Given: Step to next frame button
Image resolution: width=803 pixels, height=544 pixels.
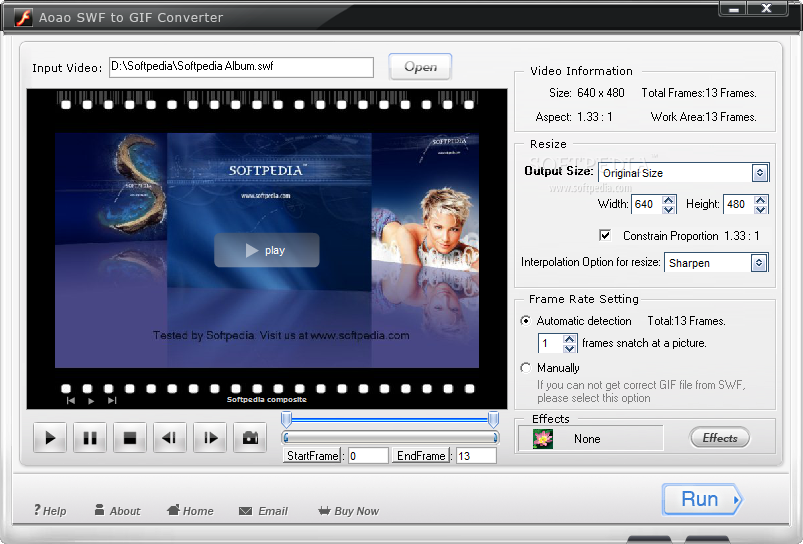Looking at the screenshot, I should click(209, 437).
